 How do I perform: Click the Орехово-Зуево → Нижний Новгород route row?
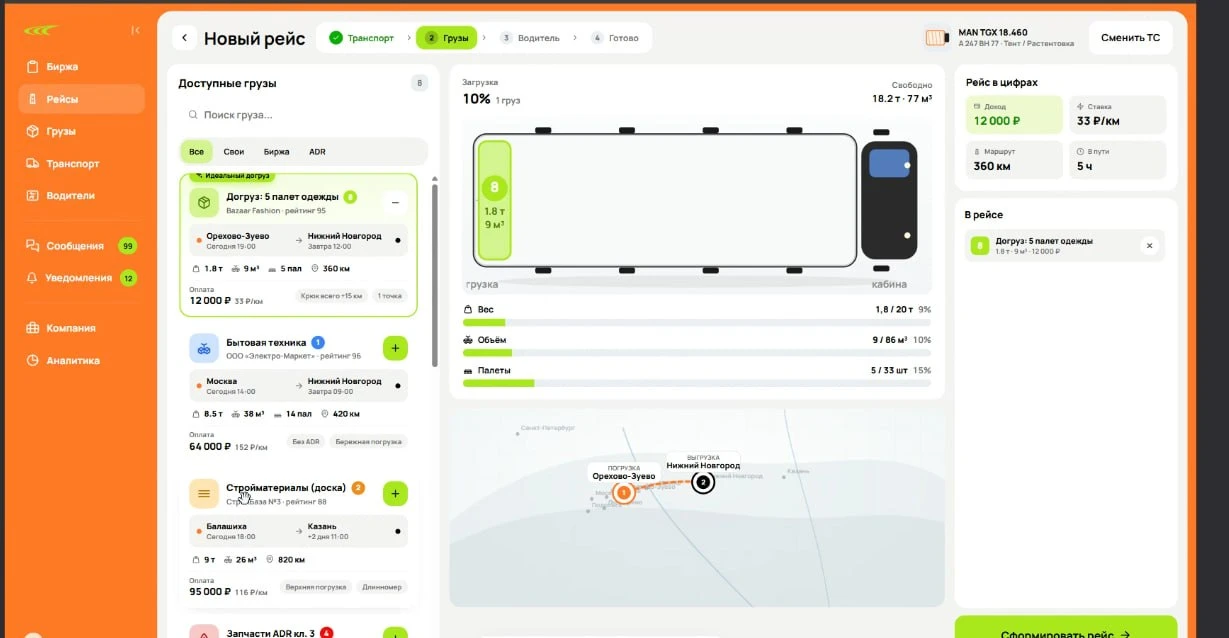pos(299,240)
